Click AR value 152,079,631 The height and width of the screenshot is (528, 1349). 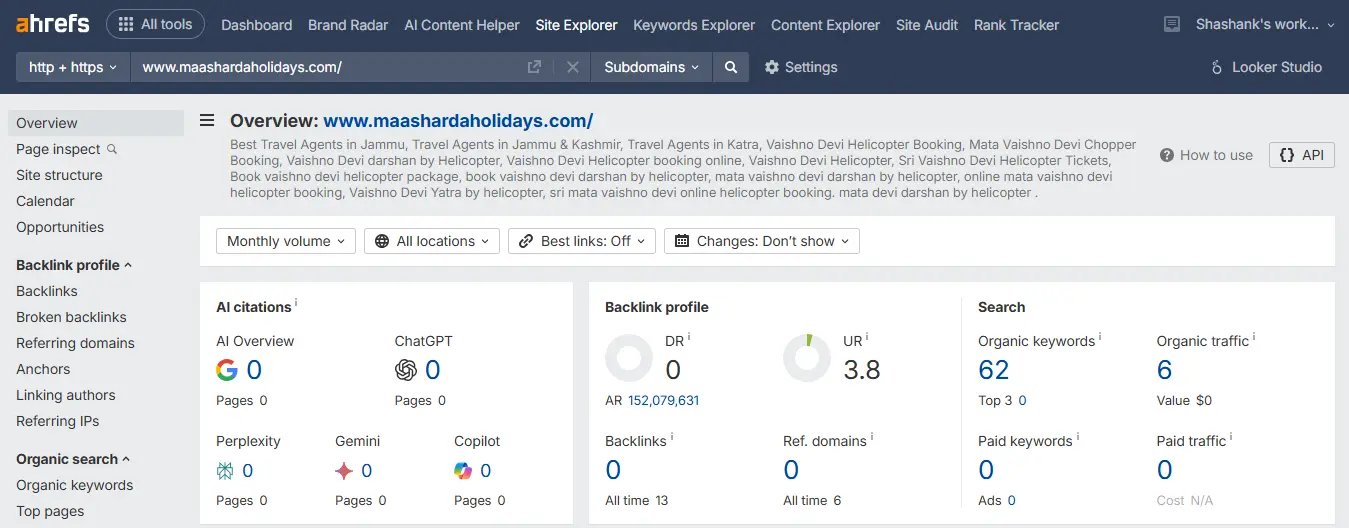664,401
